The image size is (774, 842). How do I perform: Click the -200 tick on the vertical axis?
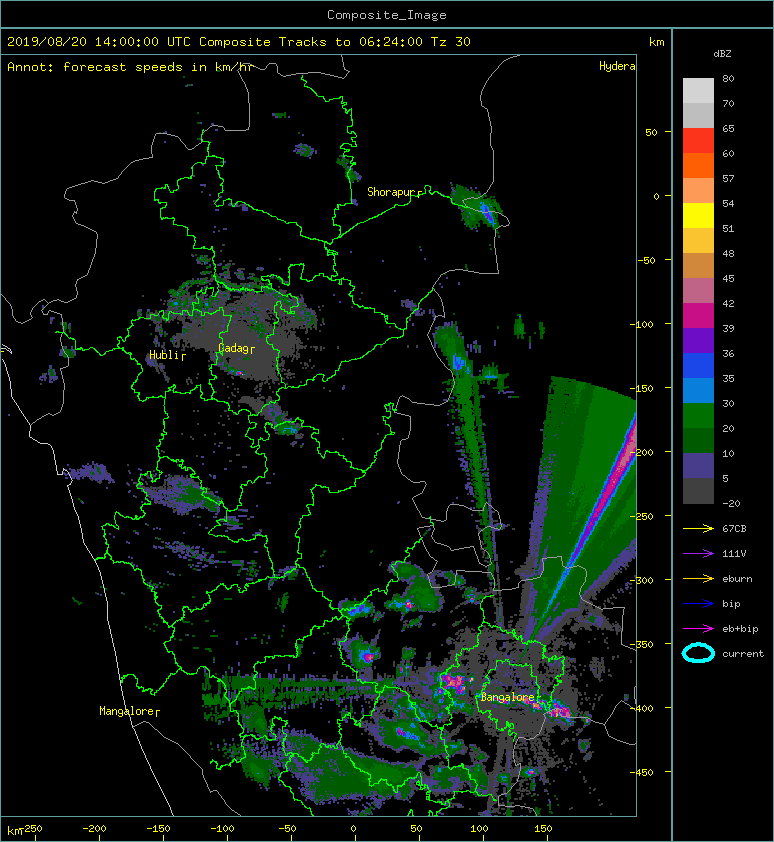(645, 452)
